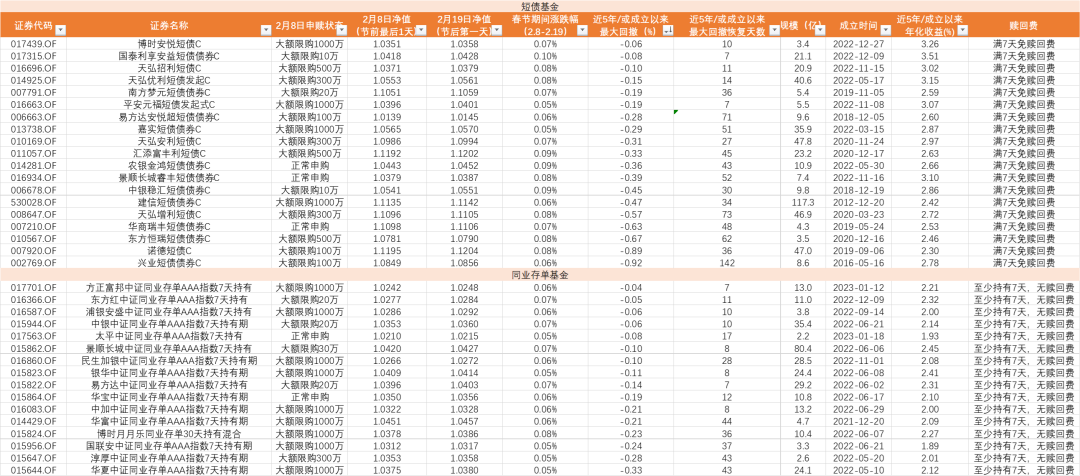Viewport: 1080px width, 476px height.
Task: Open the sorted 最大回撤(%) filter dropdown
Action: [x=667, y=30]
